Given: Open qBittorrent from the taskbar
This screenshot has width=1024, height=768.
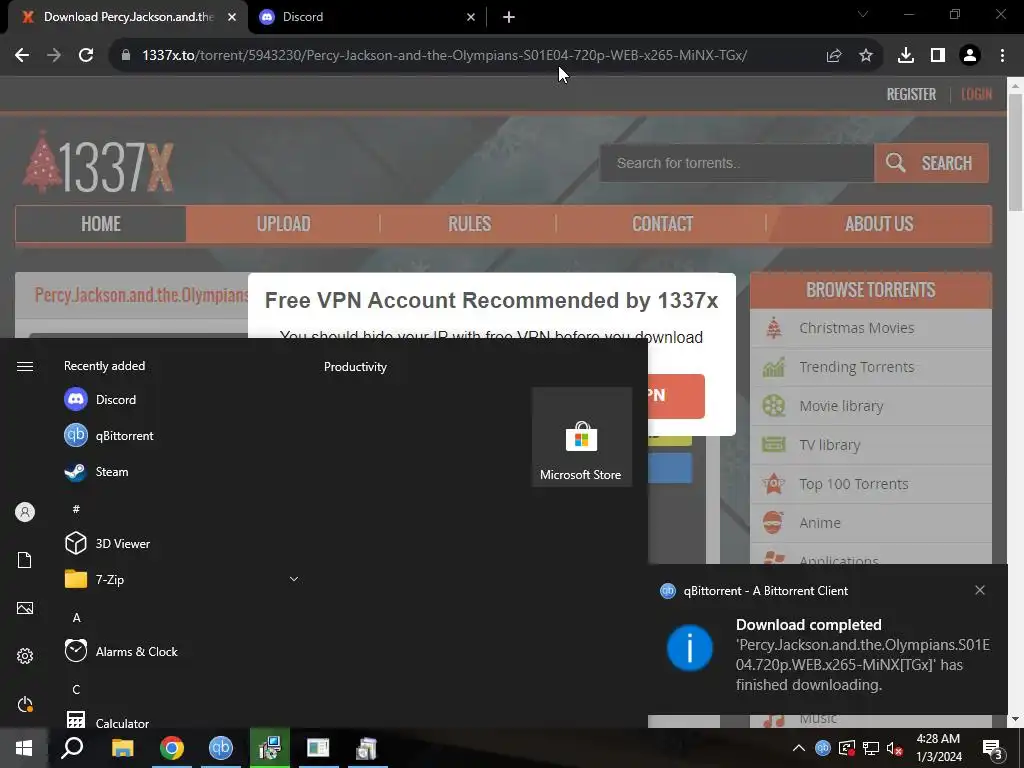Looking at the screenshot, I should [221, 748].
